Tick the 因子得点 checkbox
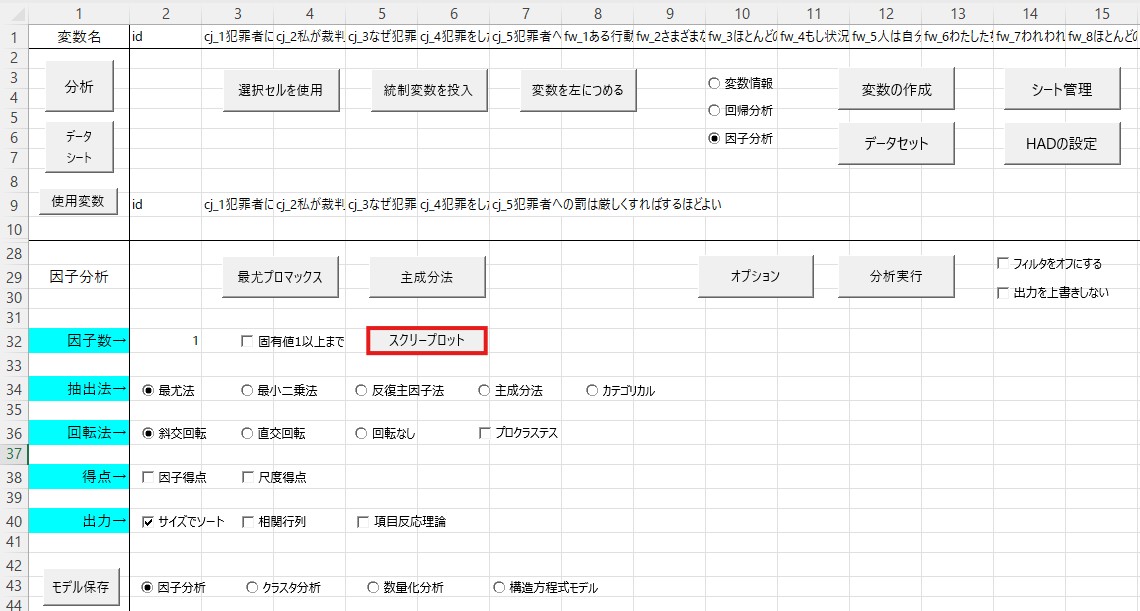Screen dimensions: 1140x611 tap(148, 478)
